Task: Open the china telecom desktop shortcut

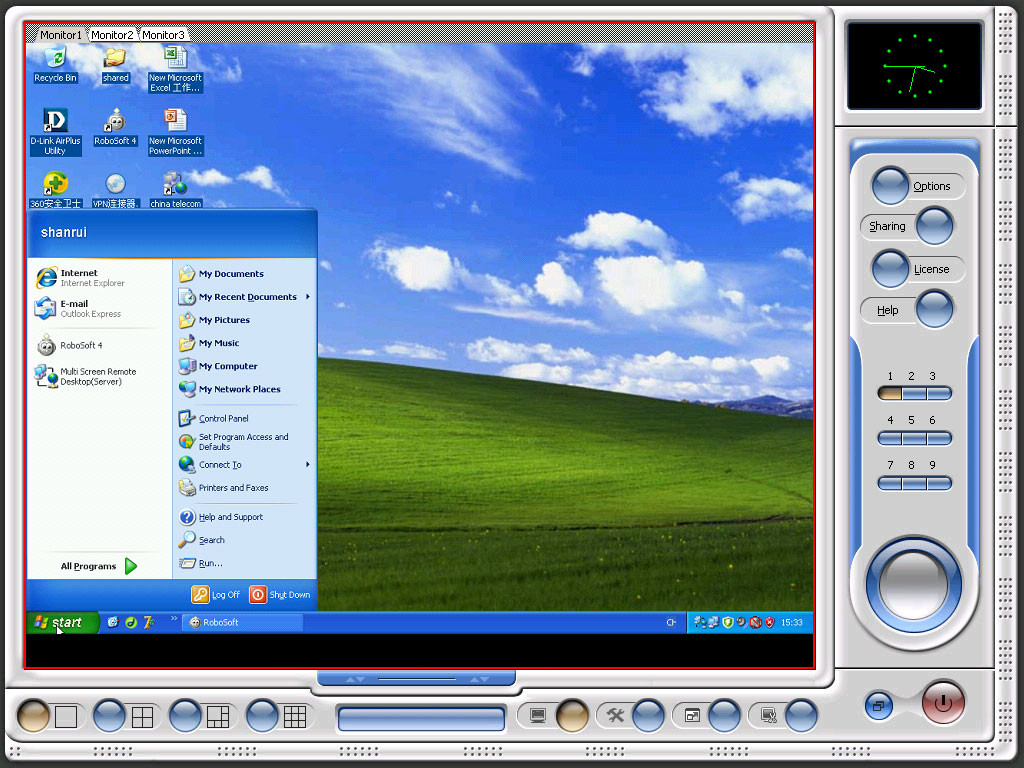Action: pyautogui.click(x=175, y=189)
